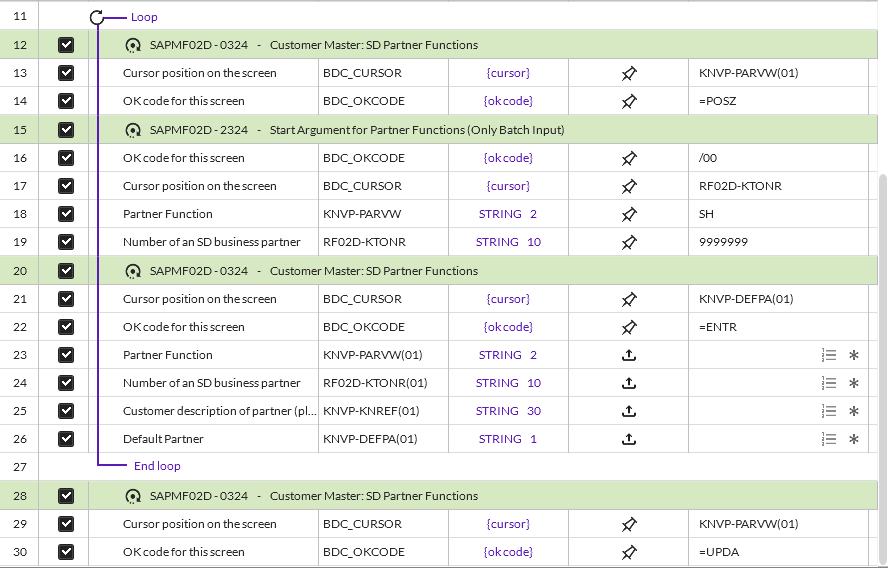The image size is (888, 568).
Task: Select STRING 2 type in row 18
Action: (x=508, y=214)
